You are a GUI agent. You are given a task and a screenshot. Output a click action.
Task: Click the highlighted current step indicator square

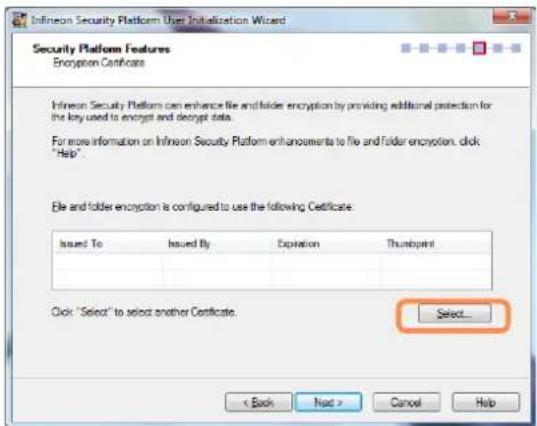point(479,48)
